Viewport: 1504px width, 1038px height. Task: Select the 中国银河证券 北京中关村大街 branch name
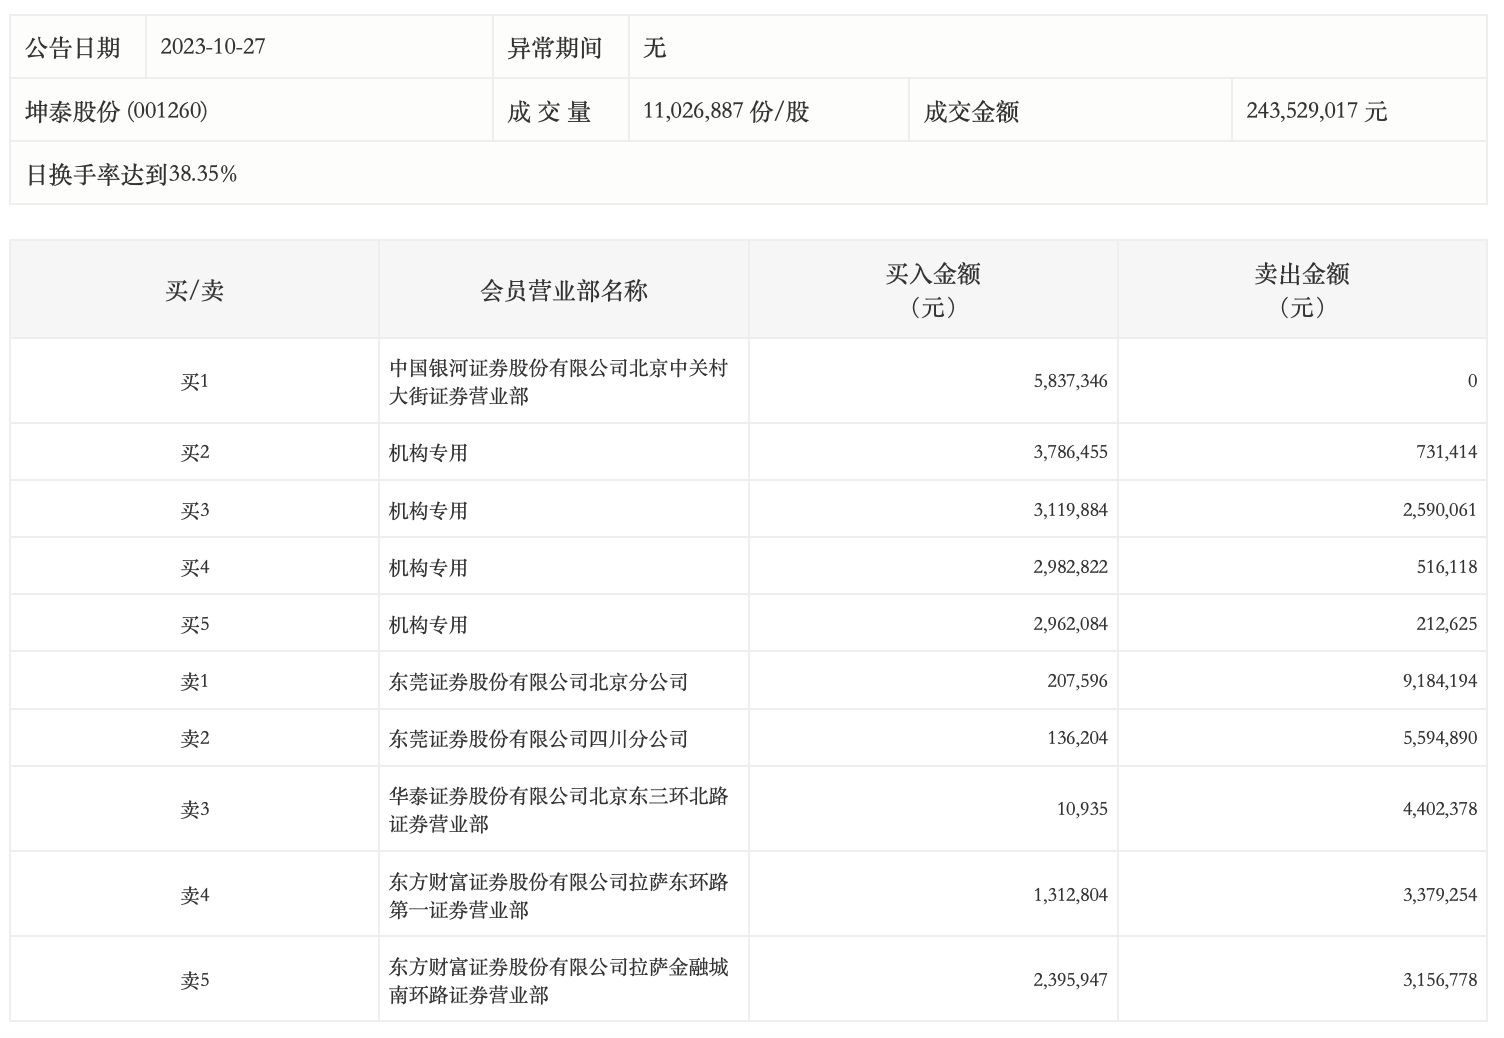tap(558, 382)
